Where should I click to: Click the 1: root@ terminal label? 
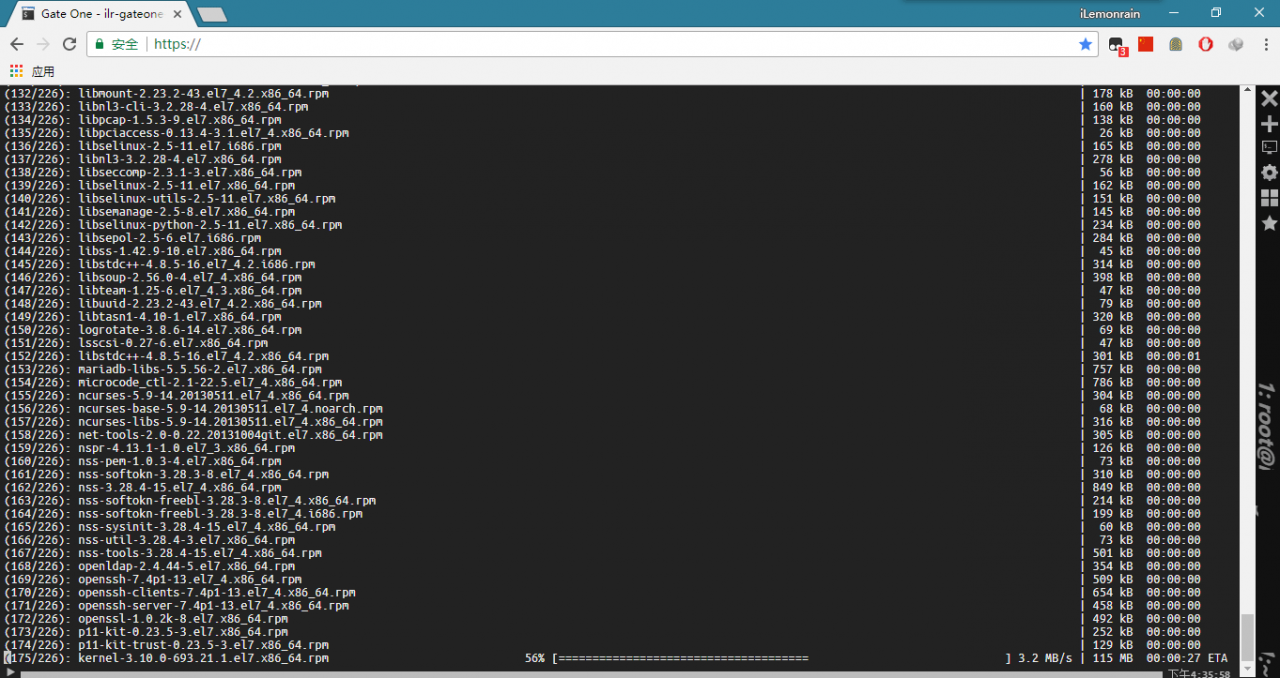(1267, 420)
